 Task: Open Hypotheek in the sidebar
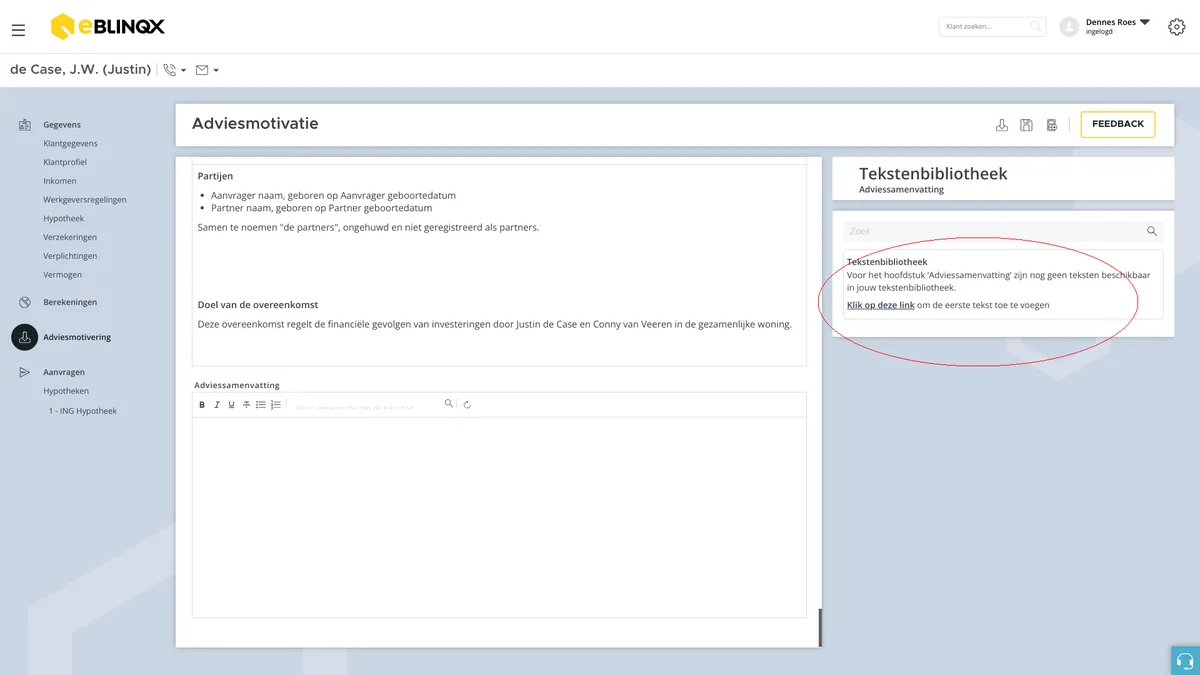point(64,218)
